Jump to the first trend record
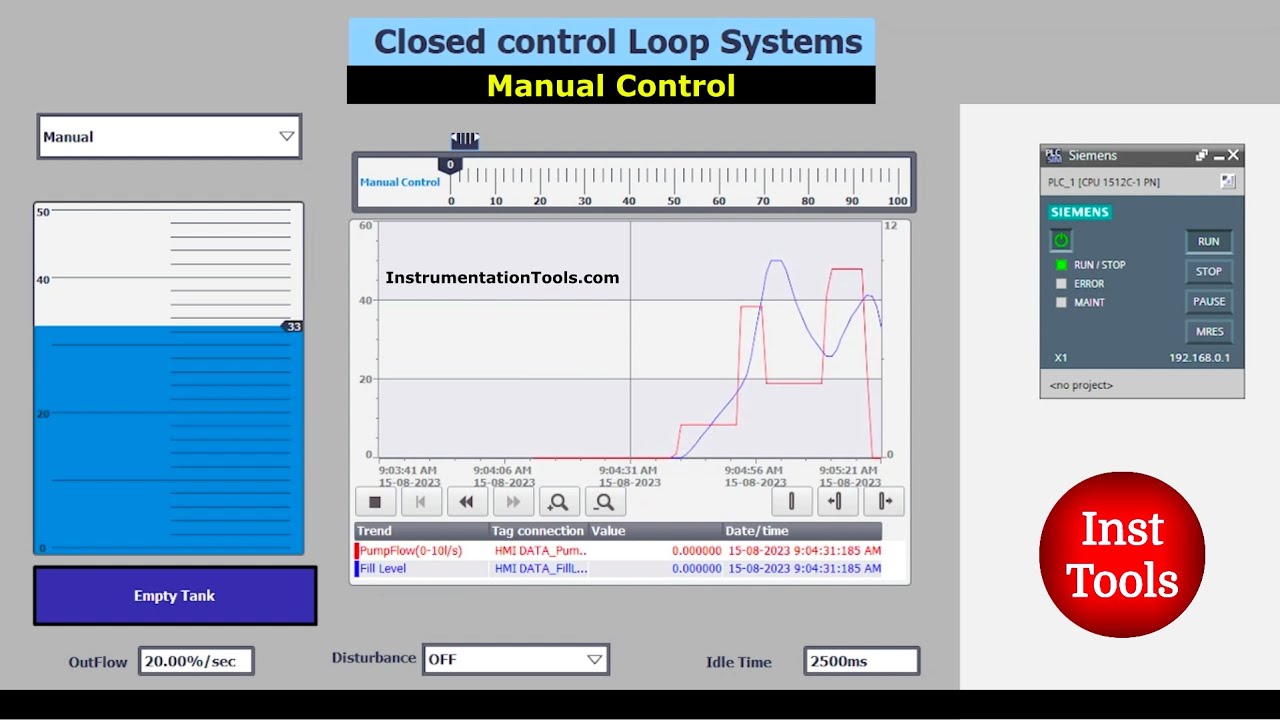1280x720 pixels. pos(420,501)
